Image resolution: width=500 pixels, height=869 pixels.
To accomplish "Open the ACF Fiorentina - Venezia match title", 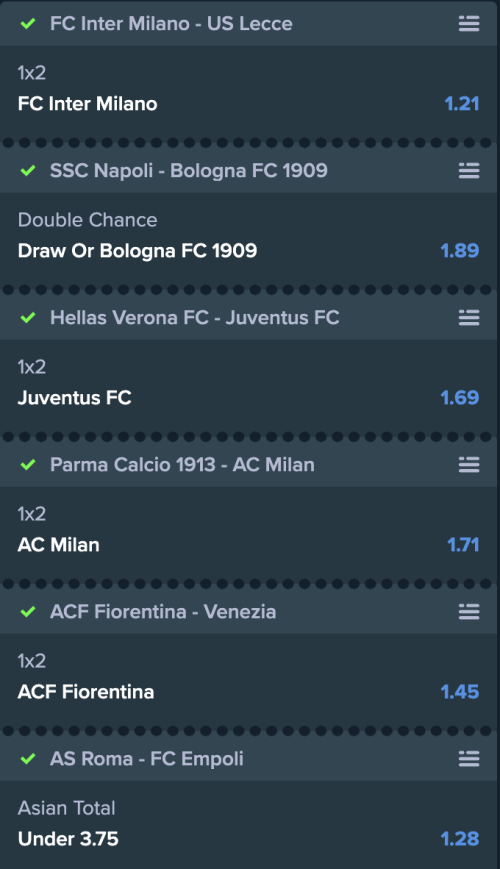I will (163, 612).
